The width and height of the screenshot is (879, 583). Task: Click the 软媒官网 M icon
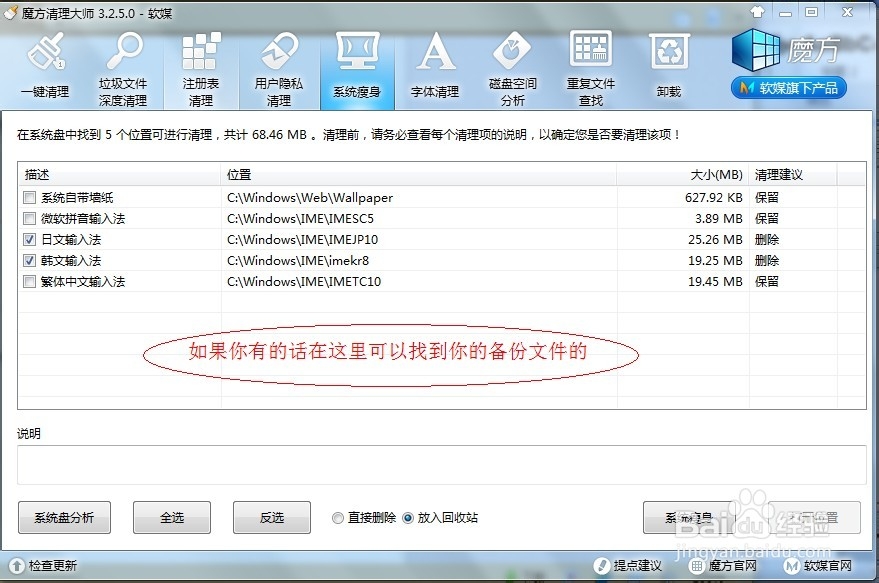[792, 566]
